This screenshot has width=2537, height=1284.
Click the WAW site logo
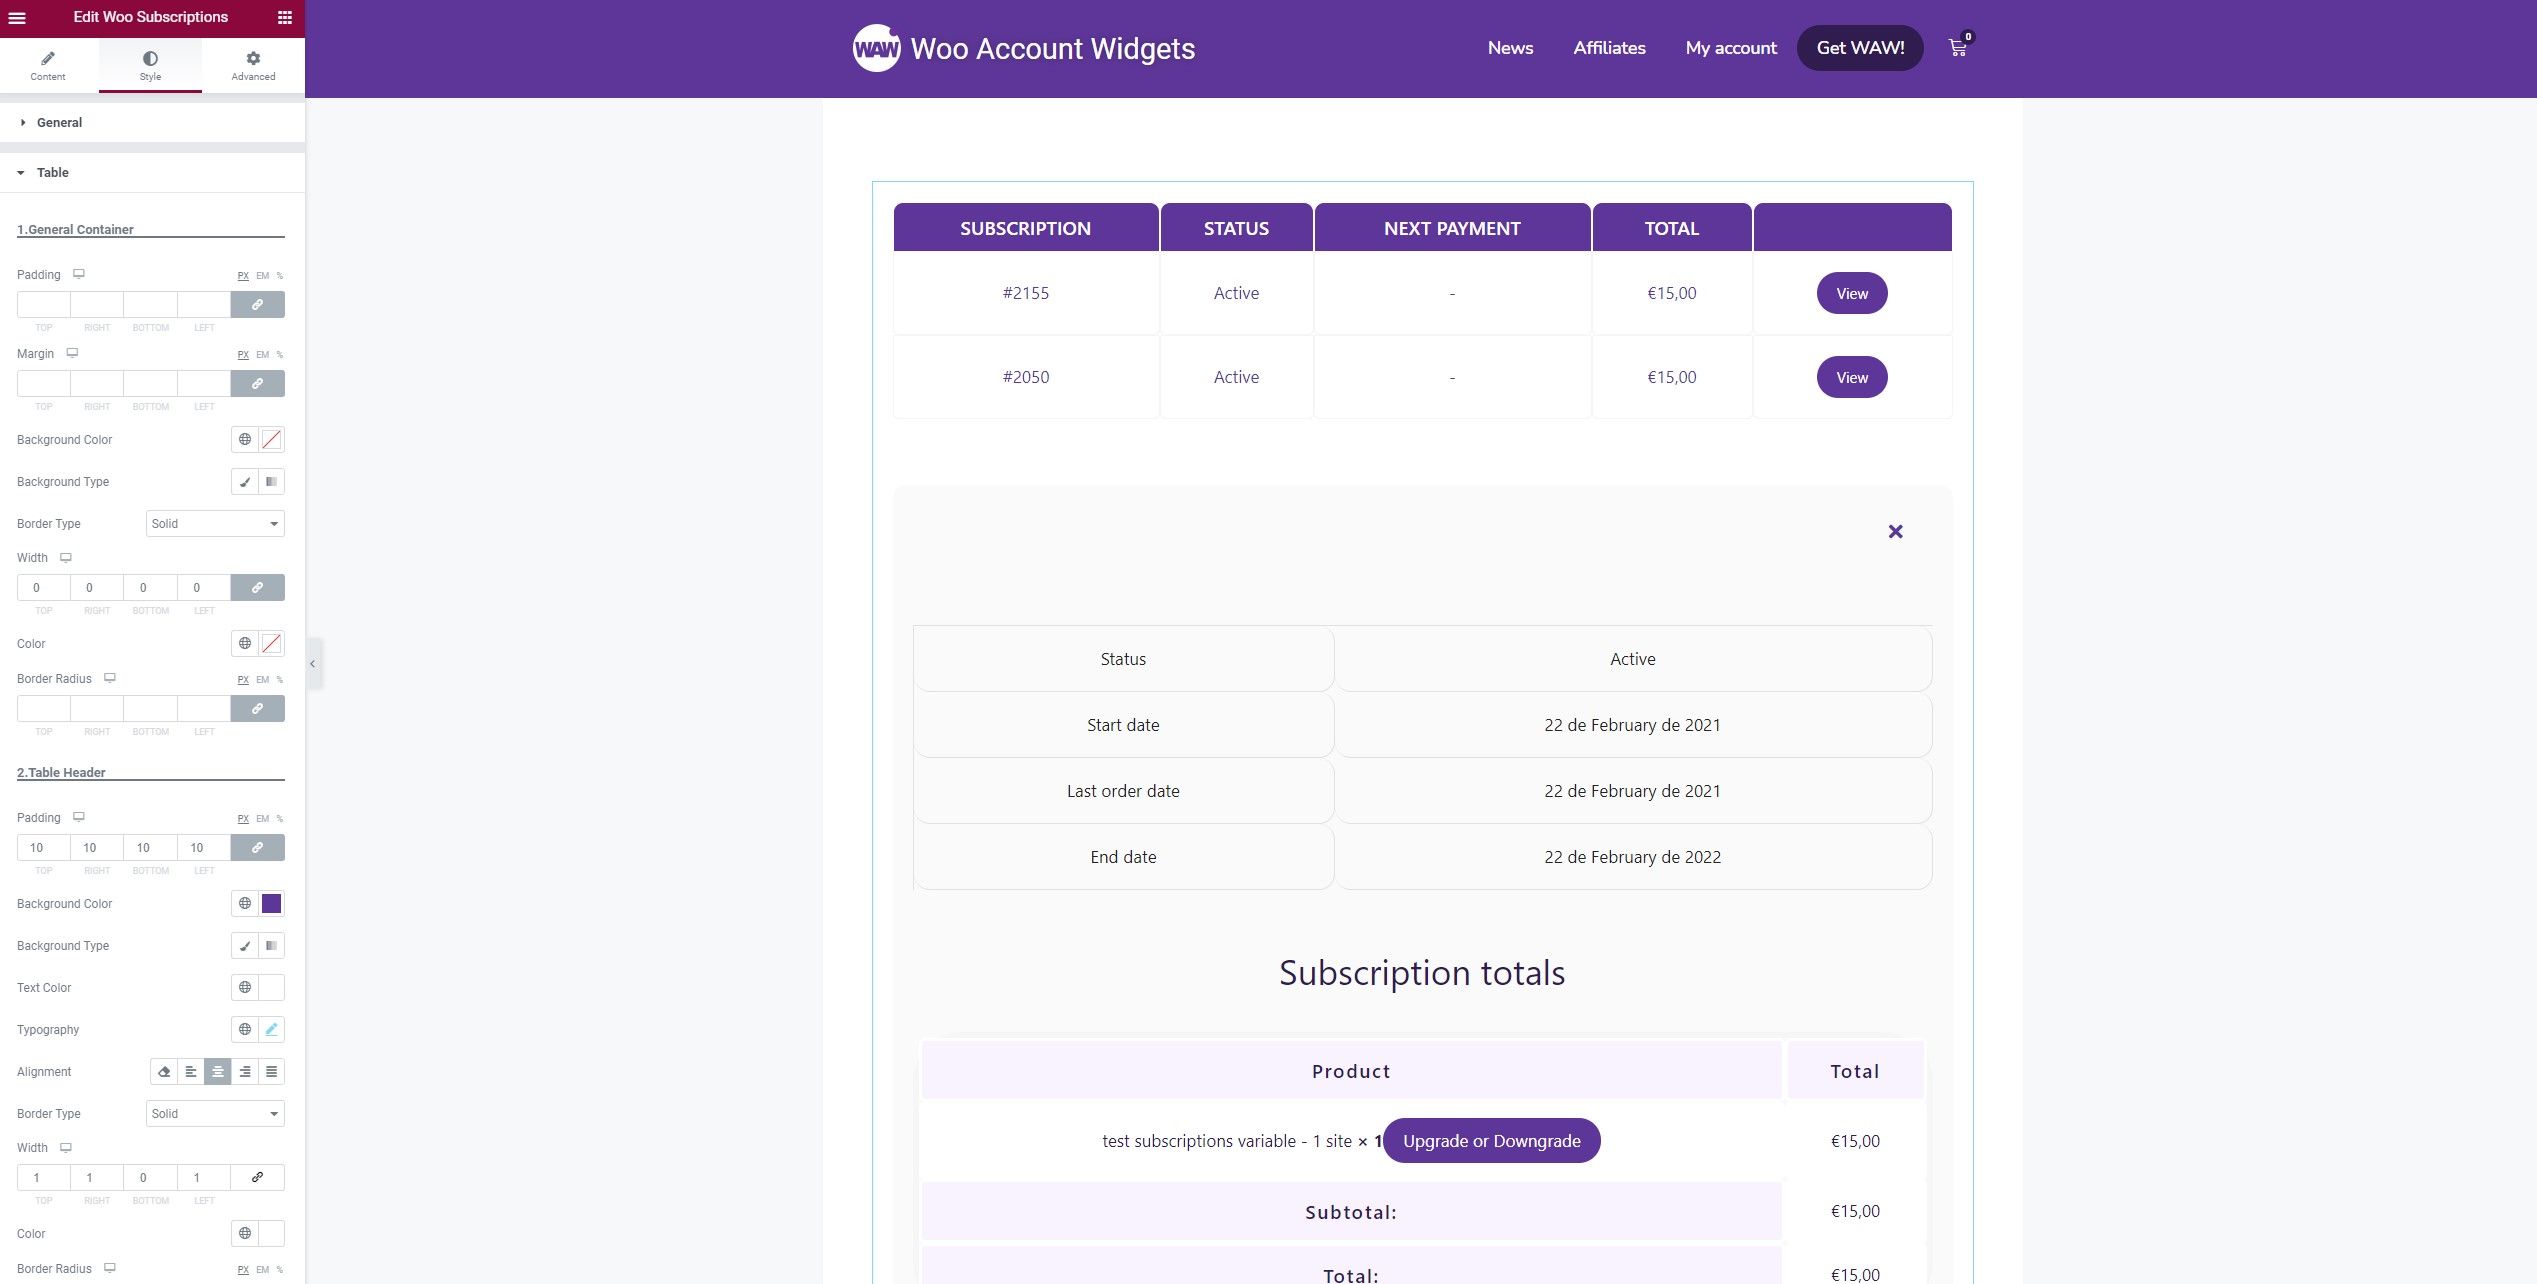click(x=876, y=48)
